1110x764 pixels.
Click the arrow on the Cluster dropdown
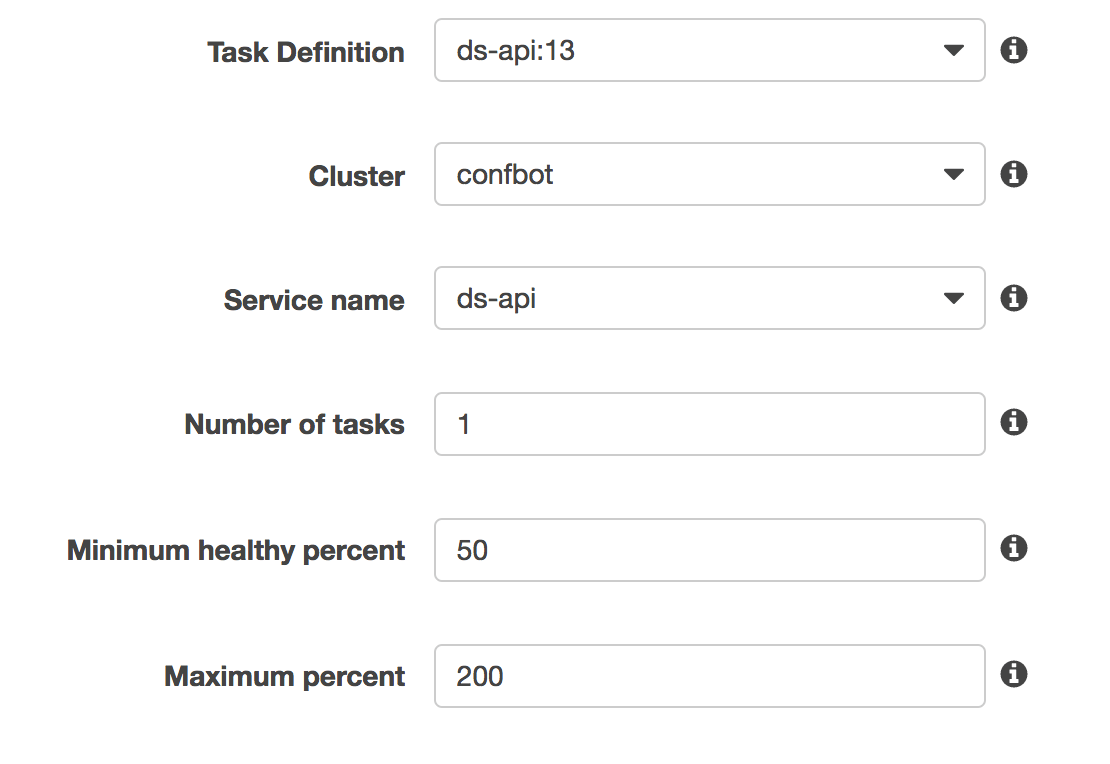[953, 175]
